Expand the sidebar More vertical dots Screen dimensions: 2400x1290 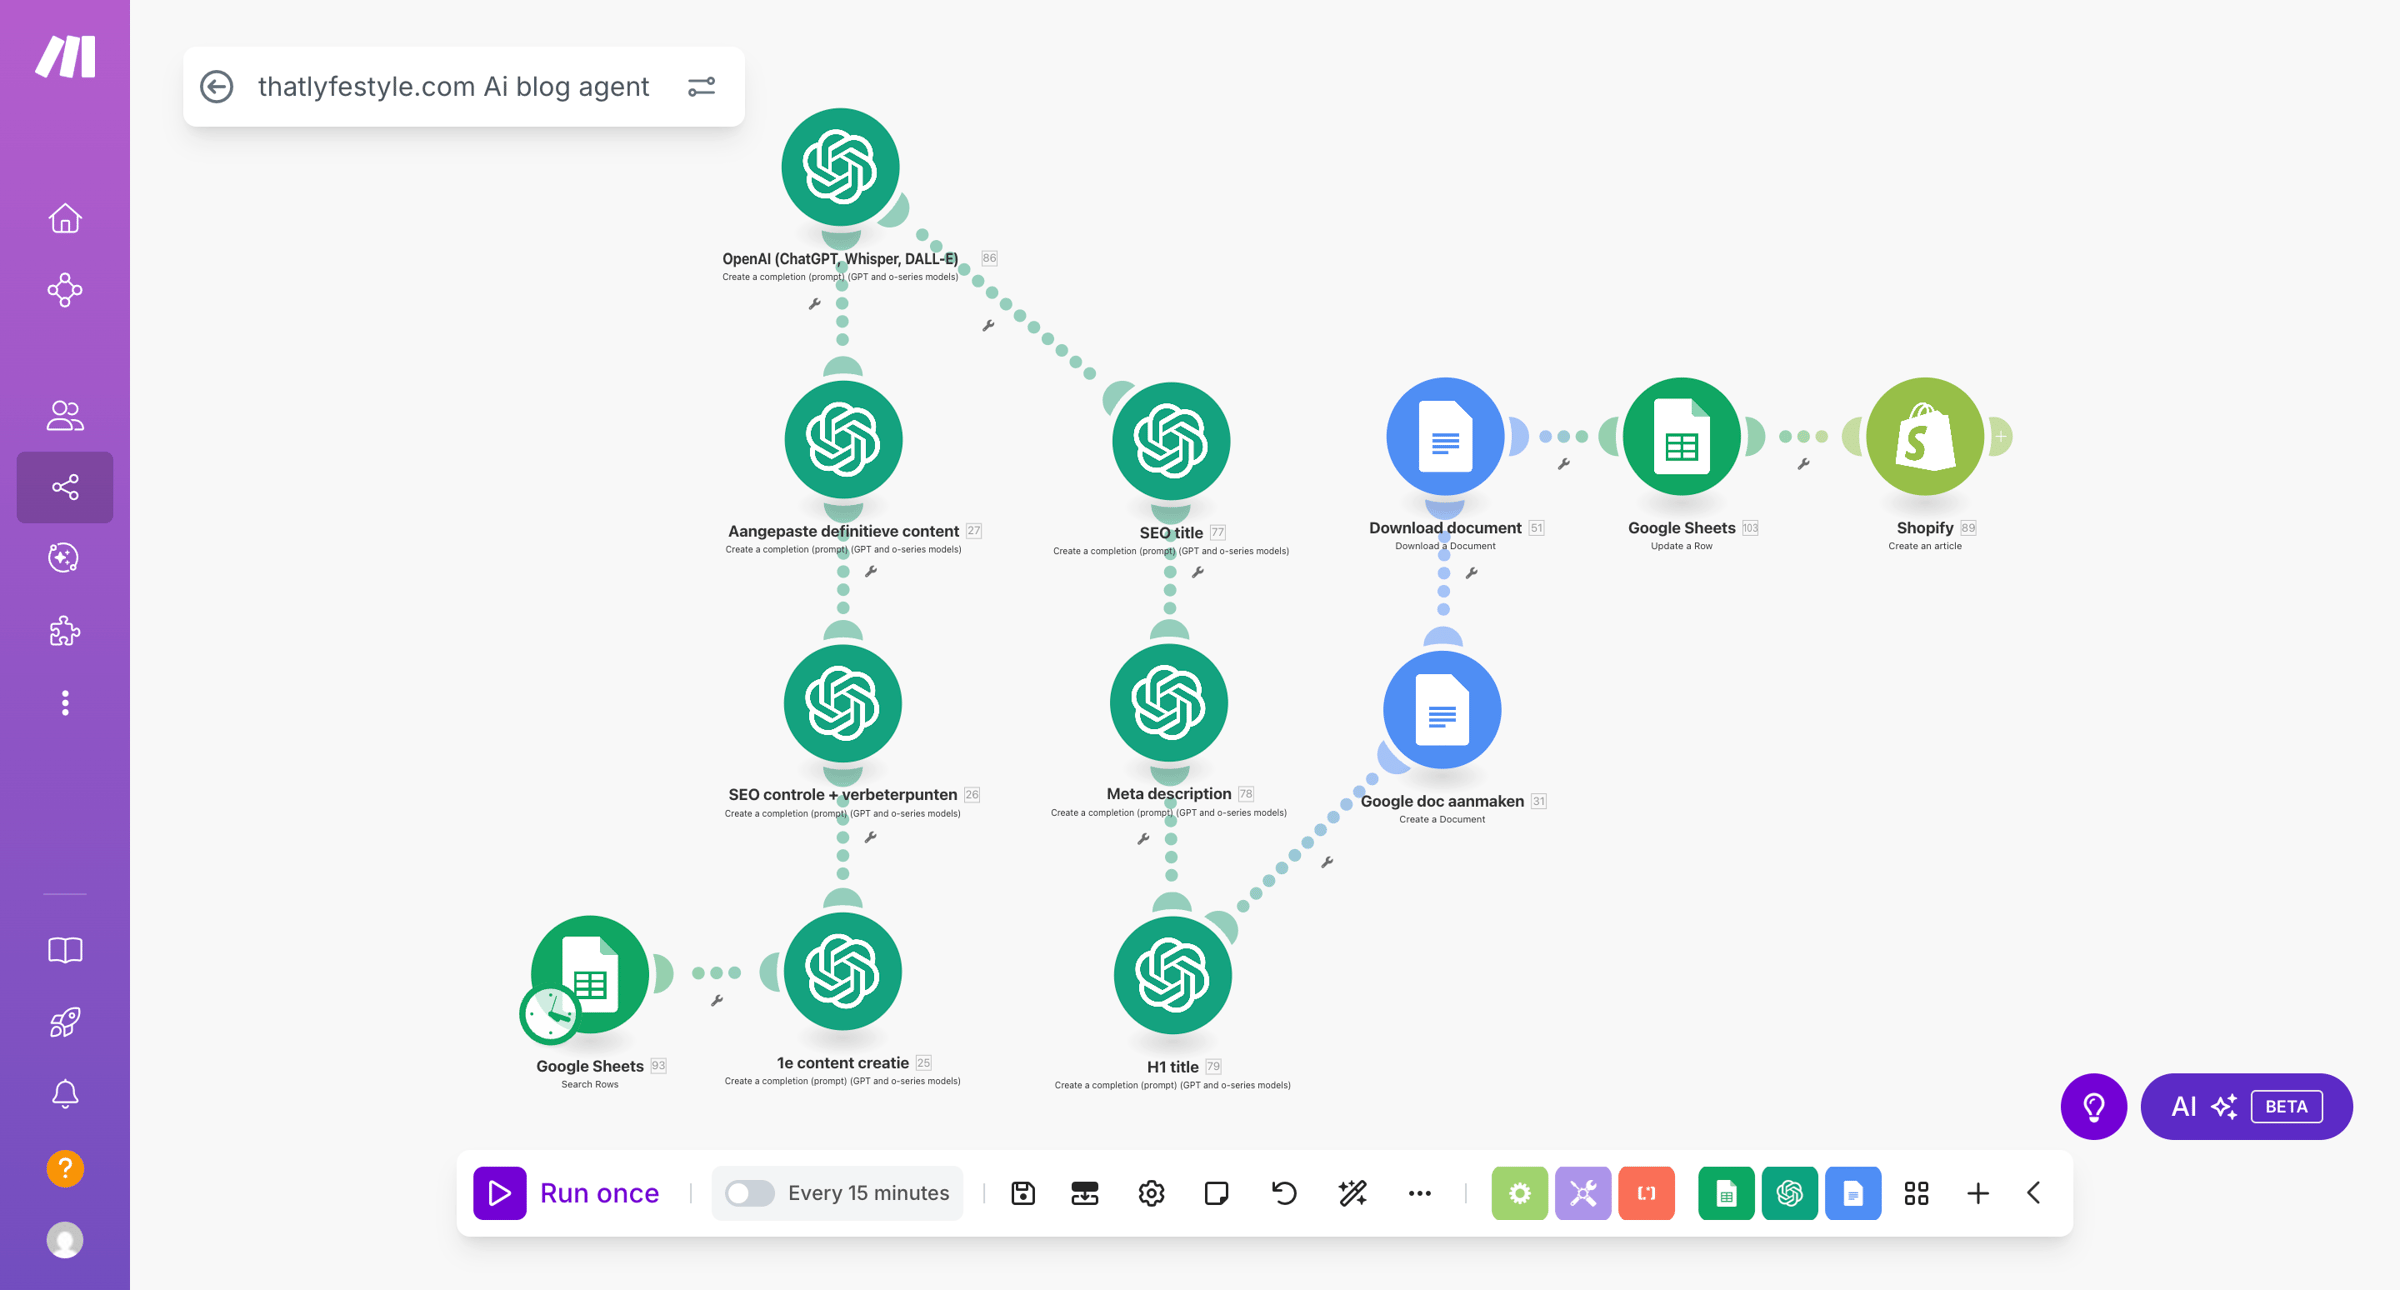[65, 703]
